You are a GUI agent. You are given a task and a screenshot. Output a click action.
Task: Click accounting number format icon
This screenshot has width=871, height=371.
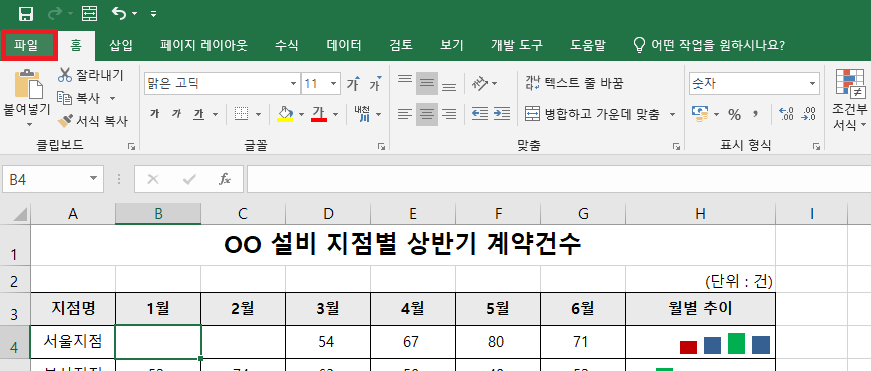(699, 114)
